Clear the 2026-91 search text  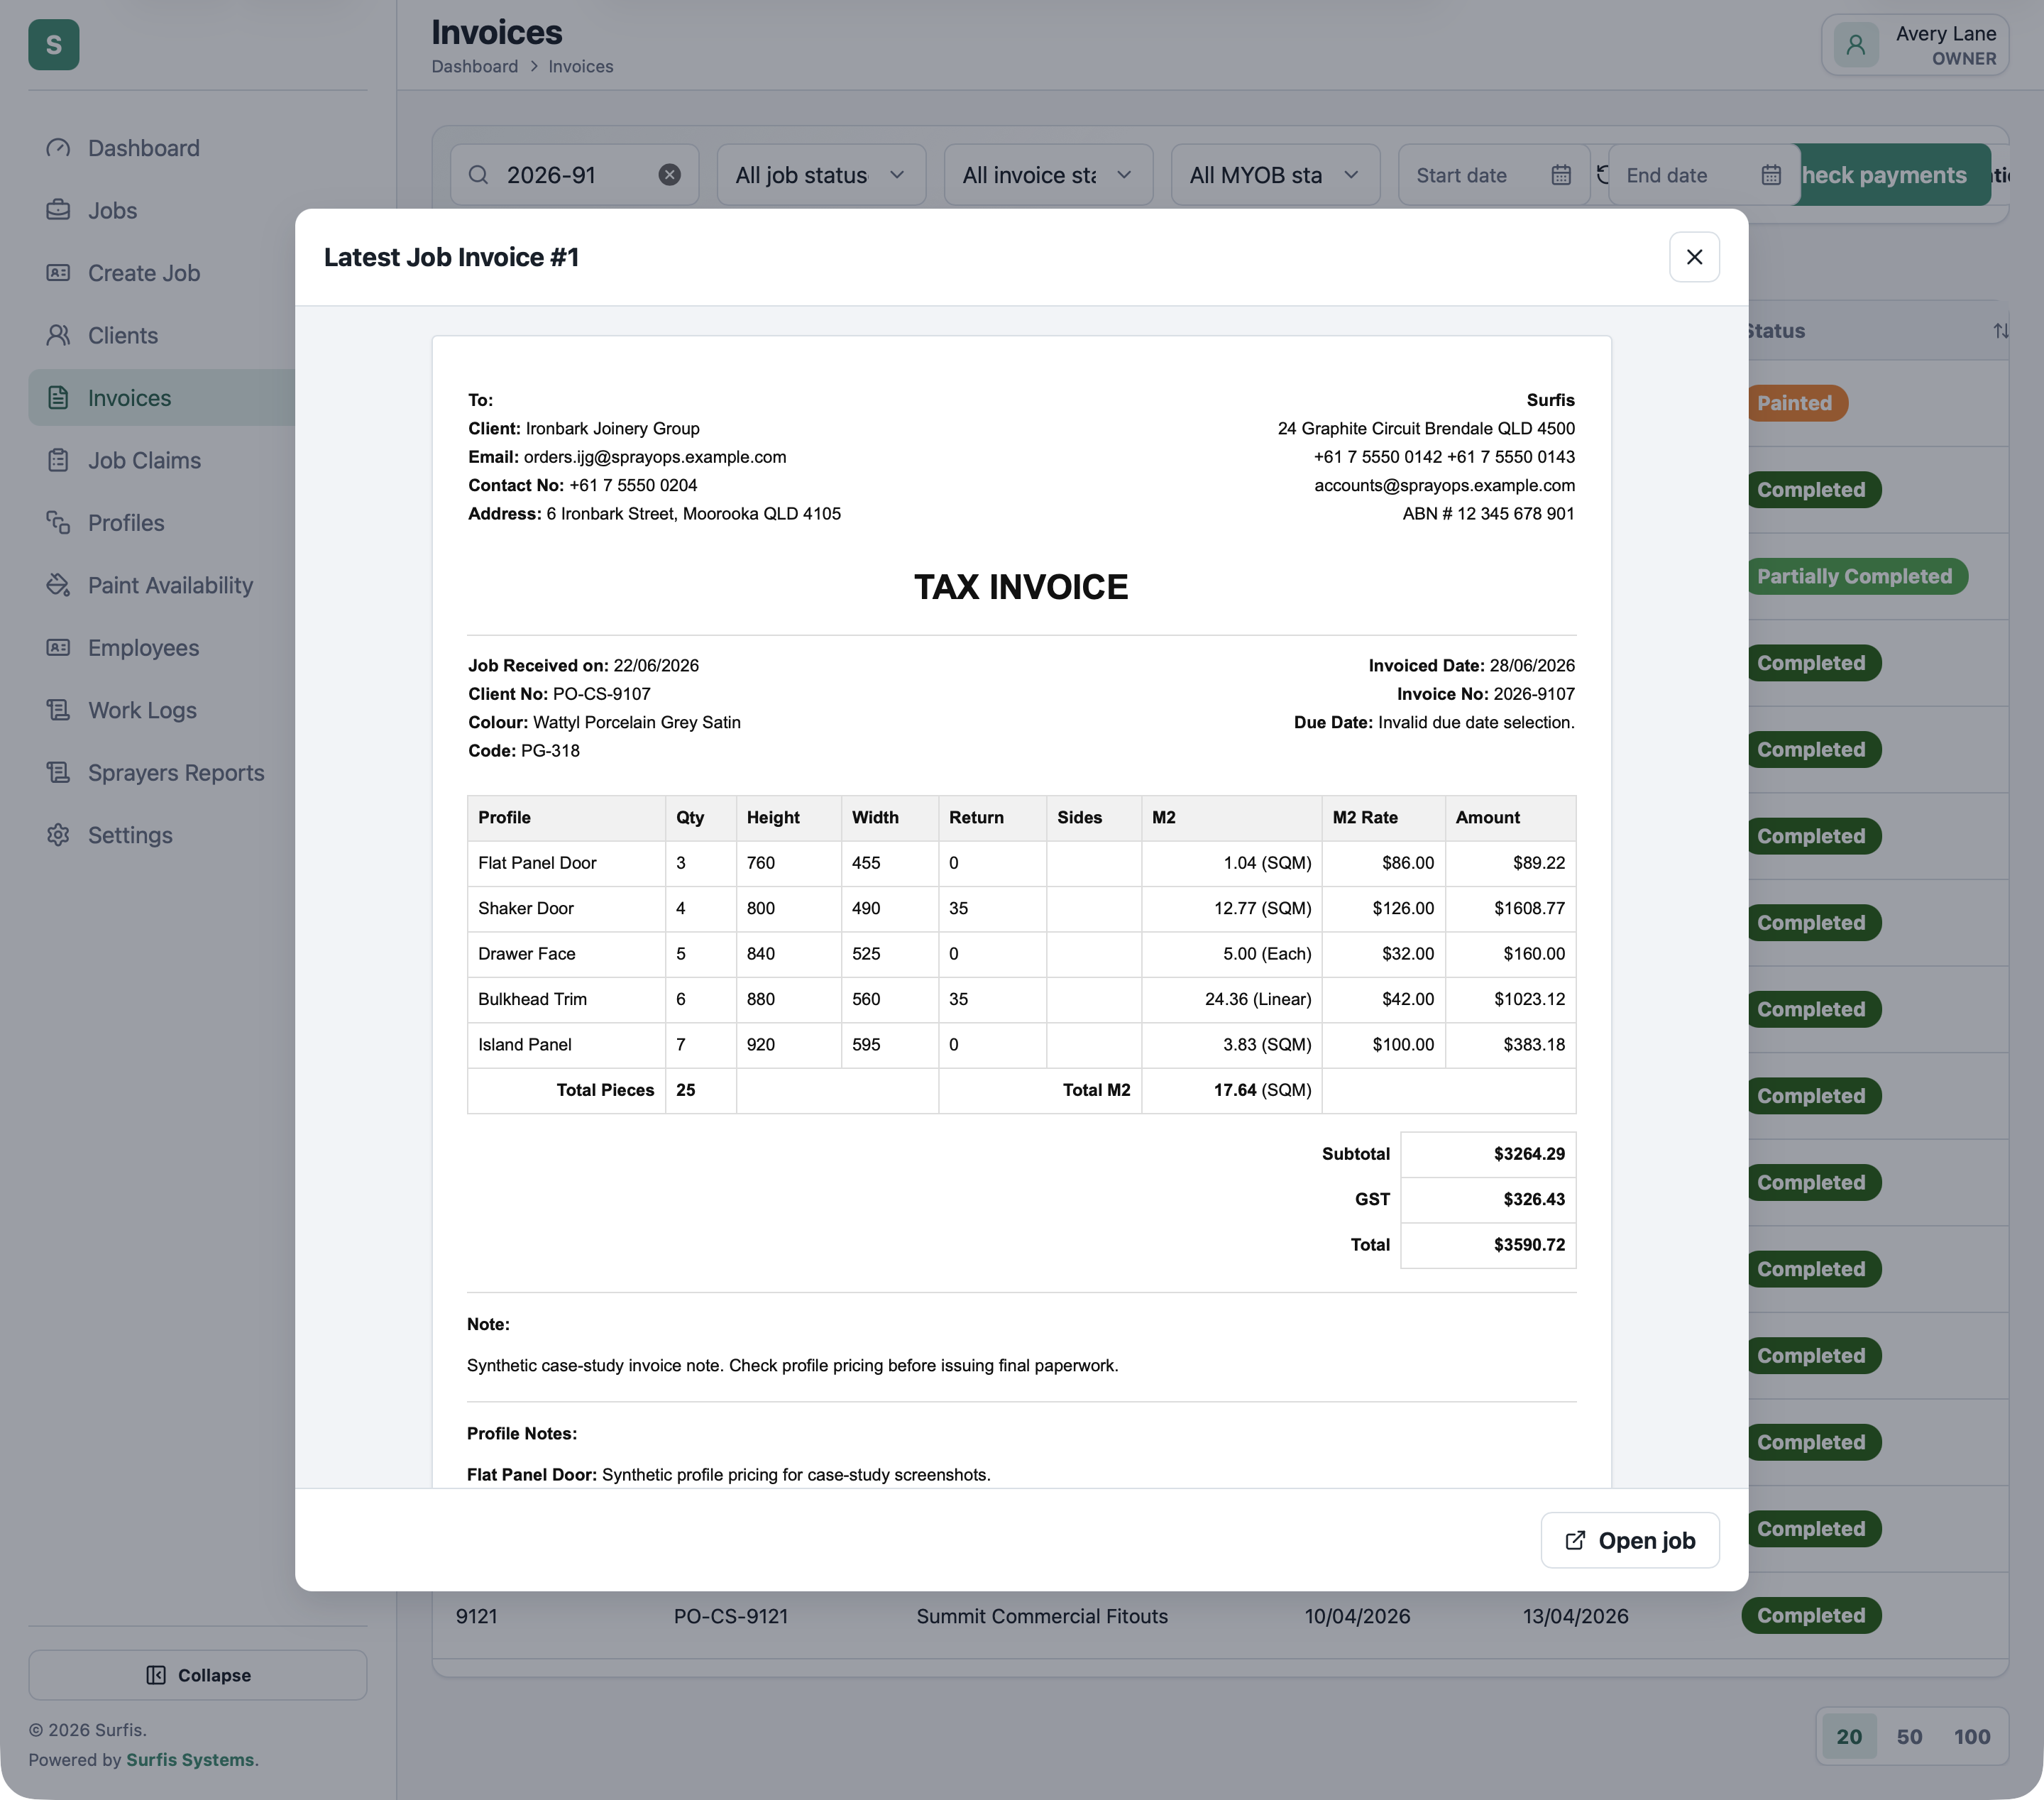670,175
